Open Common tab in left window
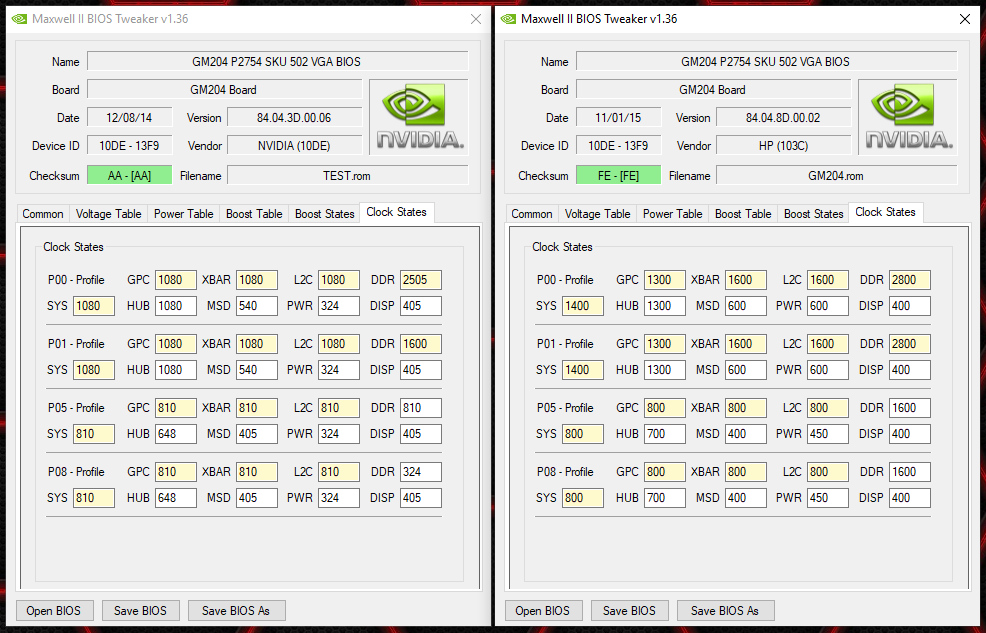986x633 pixels. point(43,214)
